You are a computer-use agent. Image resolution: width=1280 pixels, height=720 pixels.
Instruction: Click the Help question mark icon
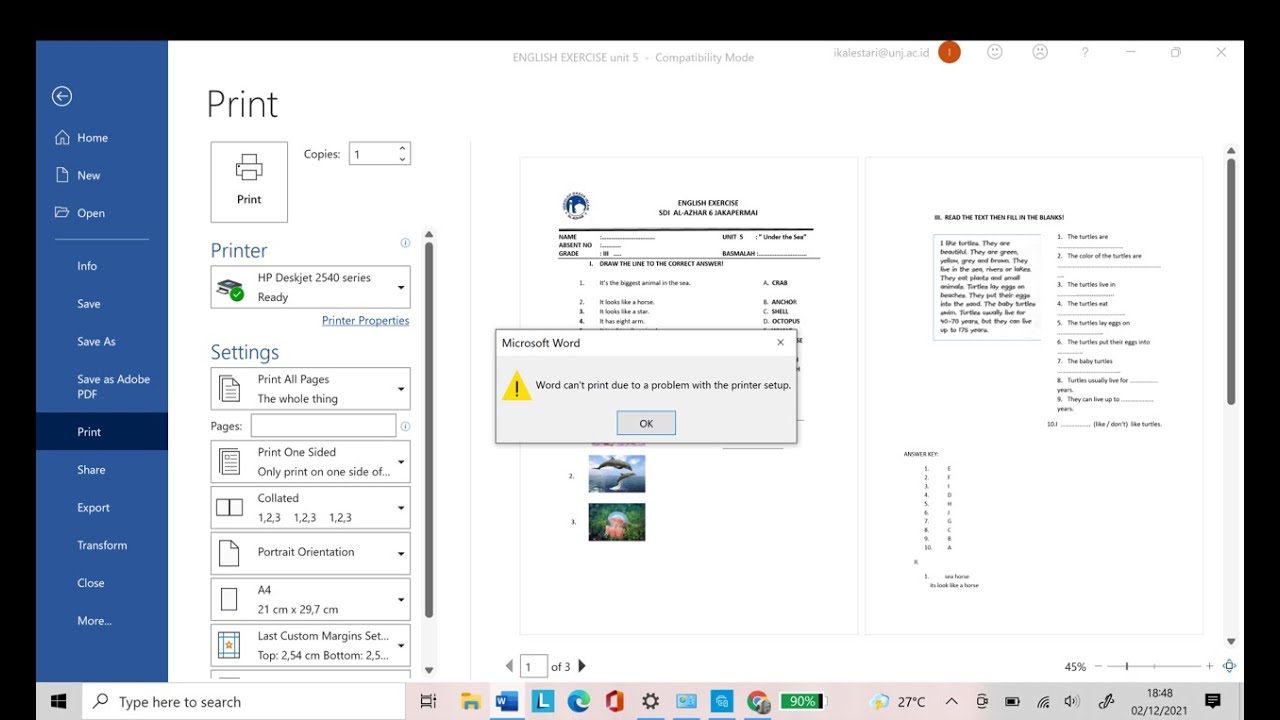1085,53
